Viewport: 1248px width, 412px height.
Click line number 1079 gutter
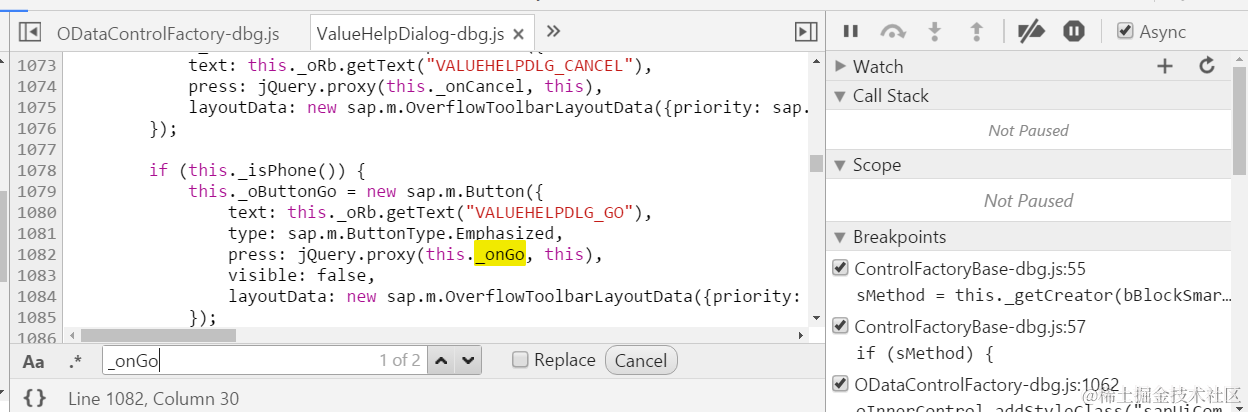coord(35,191)
